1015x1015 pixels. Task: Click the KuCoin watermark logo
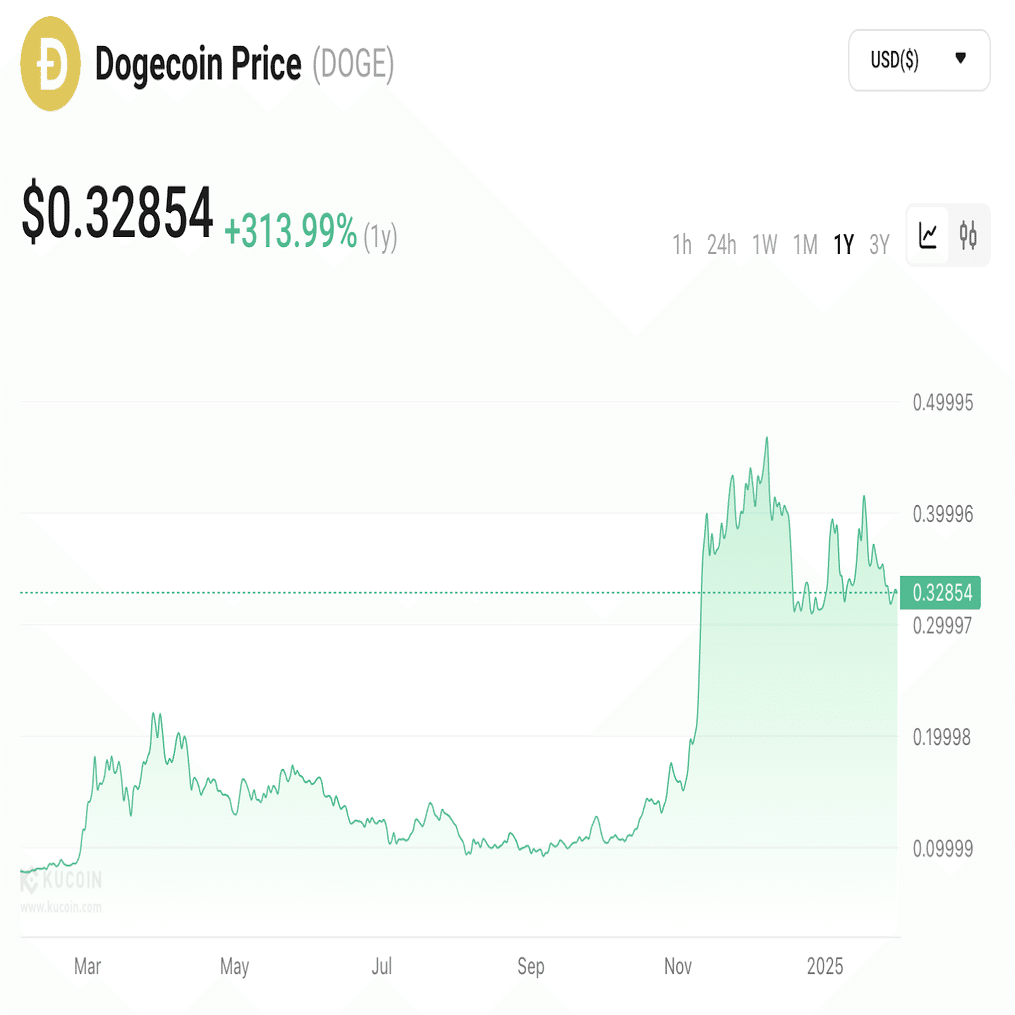coord(60,881)
